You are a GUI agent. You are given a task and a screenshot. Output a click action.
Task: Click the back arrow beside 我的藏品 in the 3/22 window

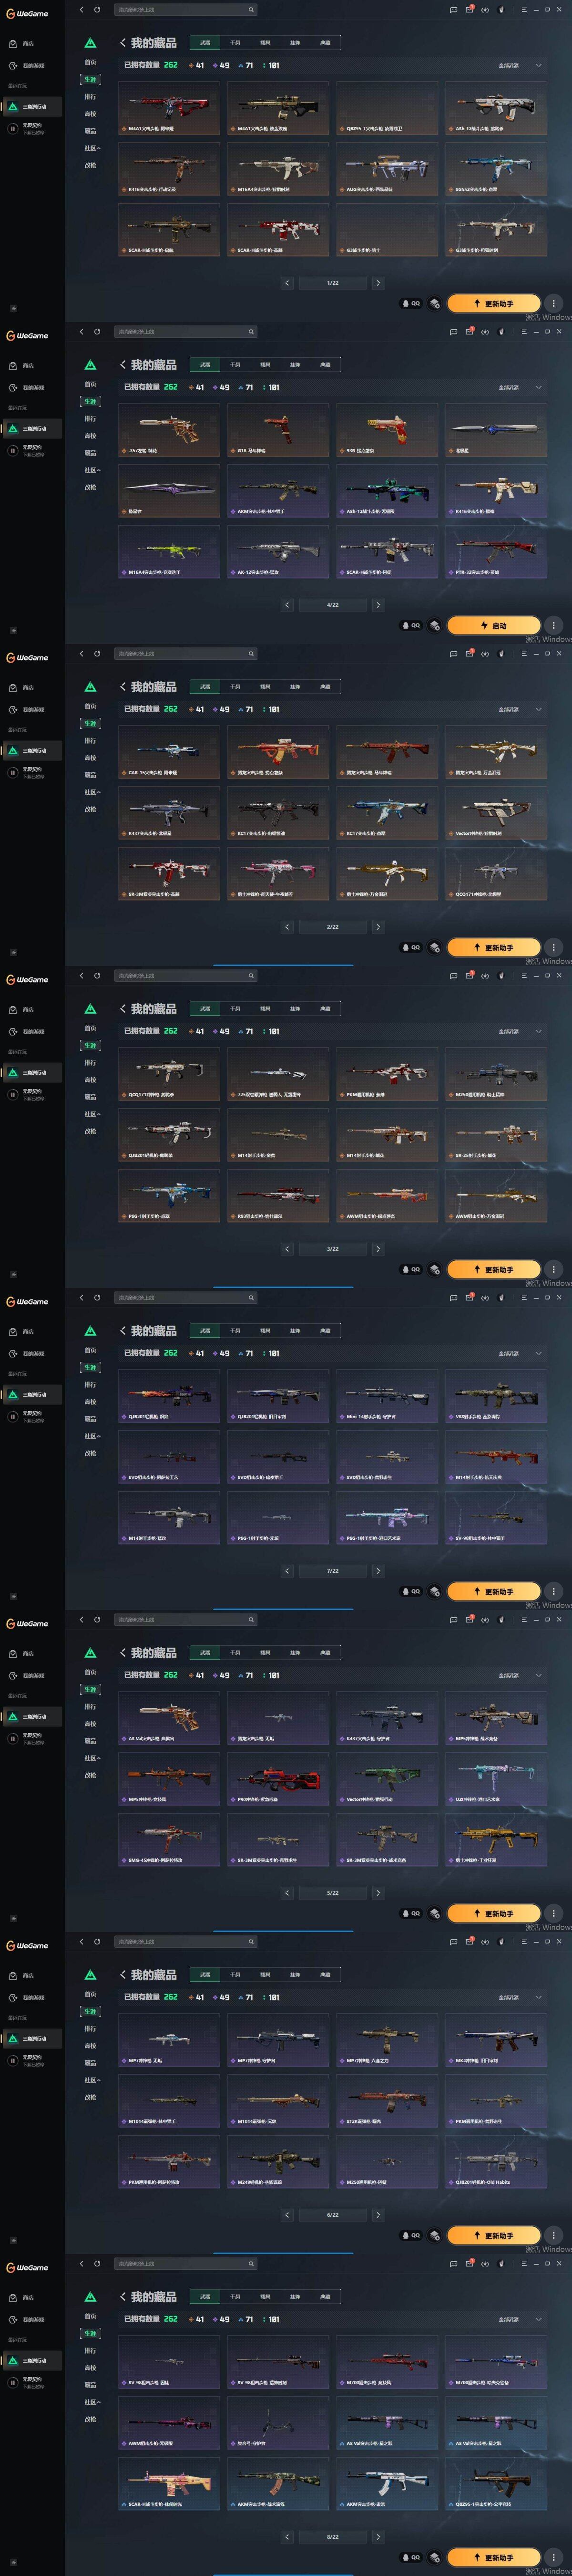pos(122,1009)
